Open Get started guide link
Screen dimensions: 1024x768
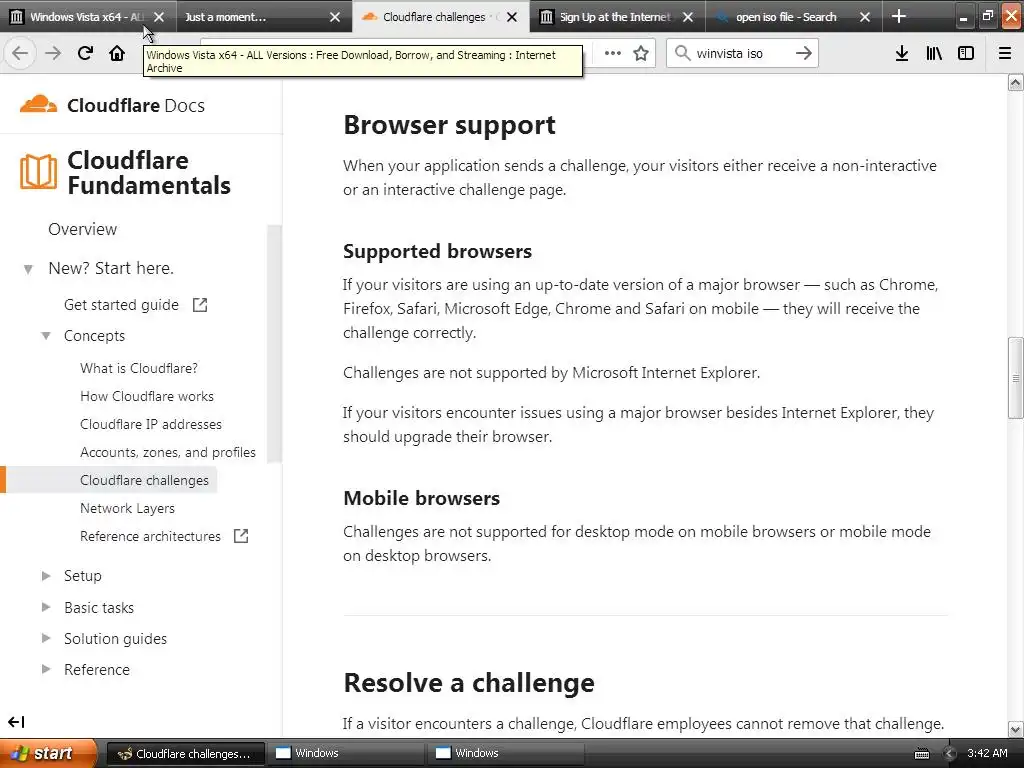coord(121,305)
